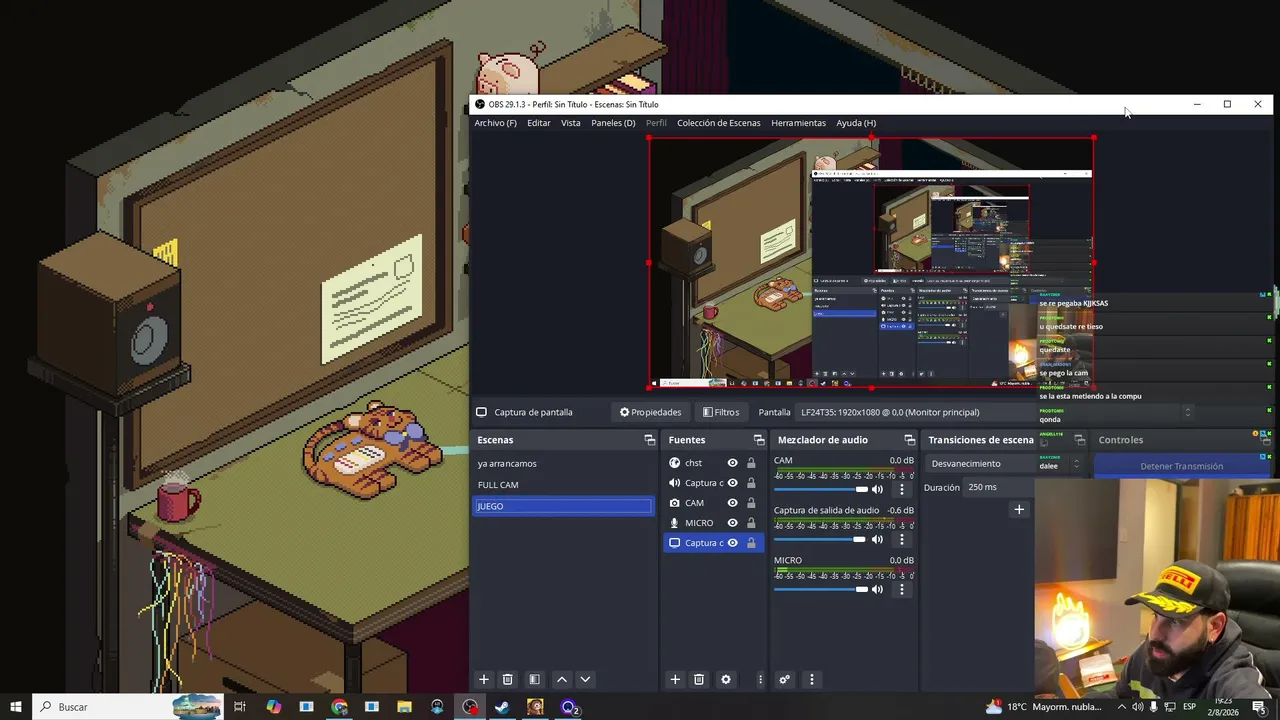Toggle lock on MICRO source
The width and height of the screenshot is (1280, 720).
[751, 523]
